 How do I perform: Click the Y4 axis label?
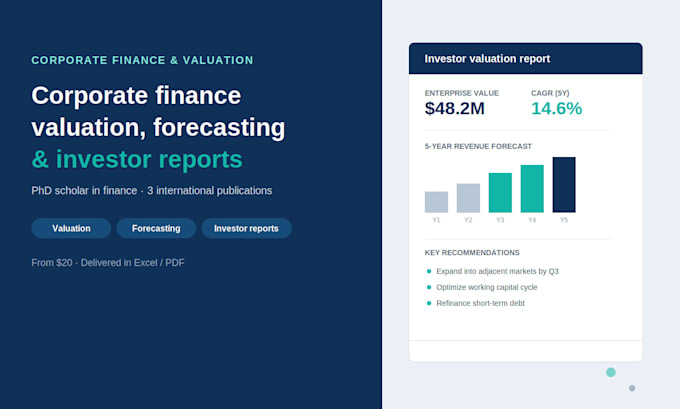pos(532,220)
